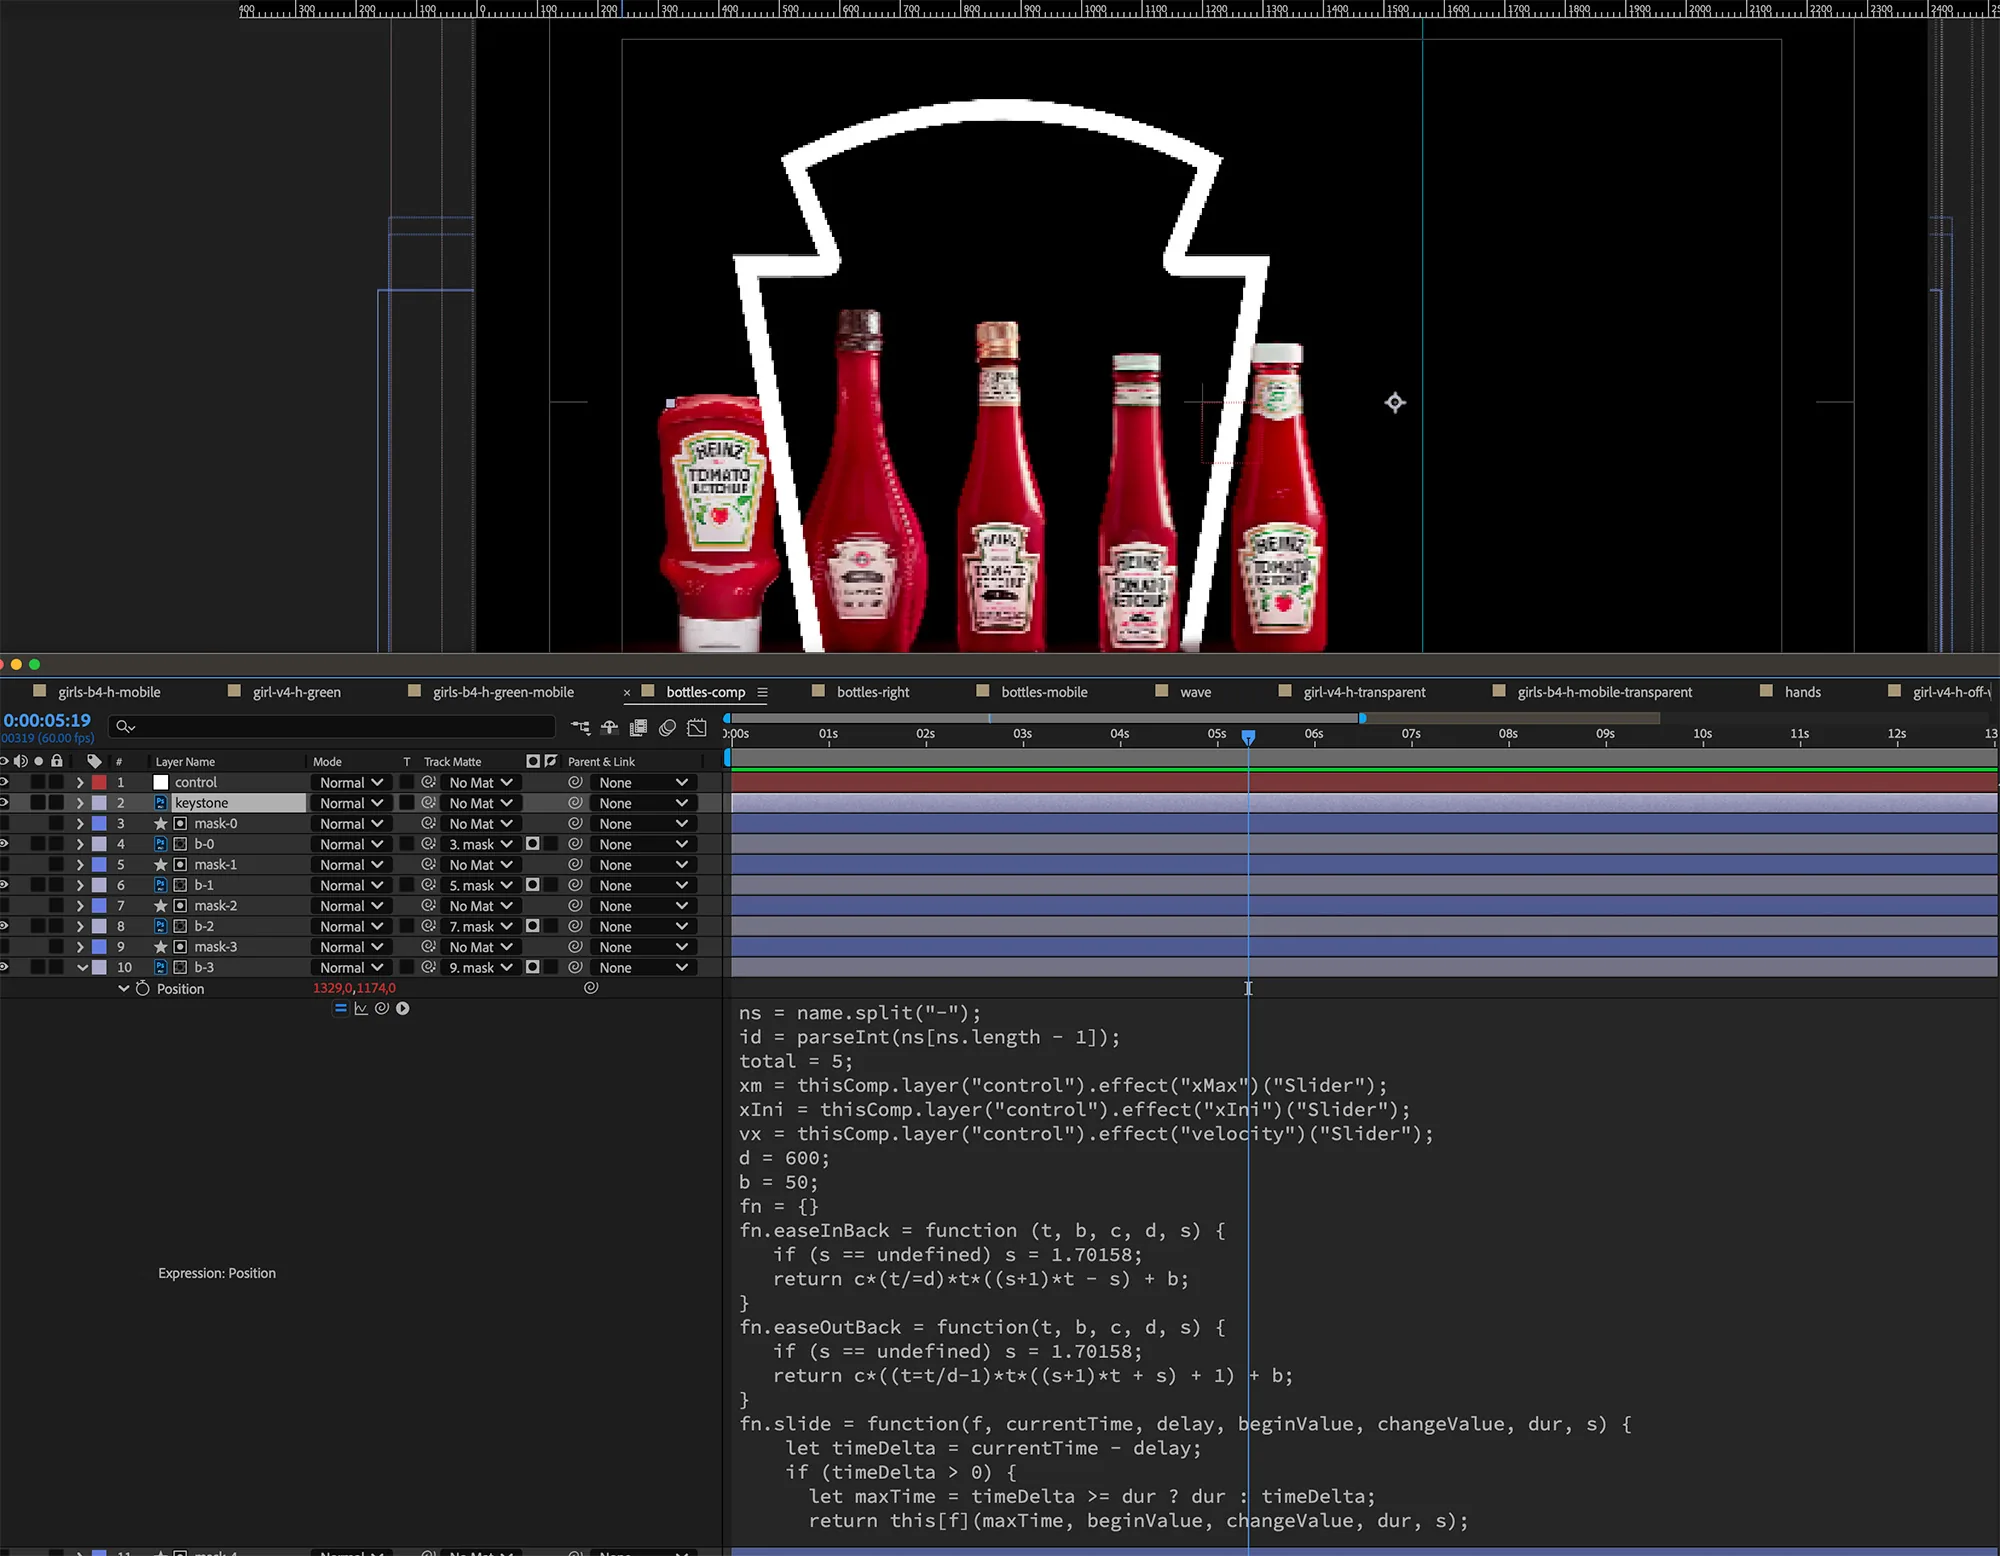Open Track Matte dropdown for b-3 layer

tap(480, 967)
